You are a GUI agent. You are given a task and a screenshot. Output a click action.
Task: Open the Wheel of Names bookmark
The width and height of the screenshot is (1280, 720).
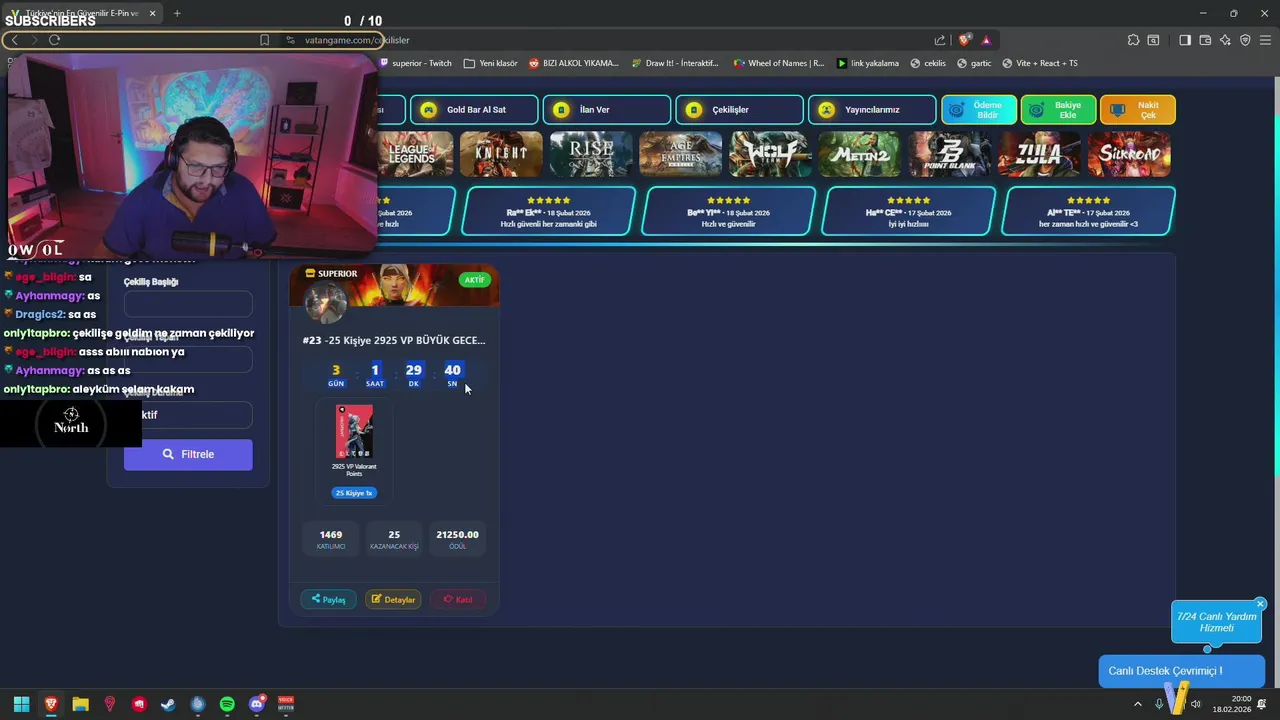(779, 63)
